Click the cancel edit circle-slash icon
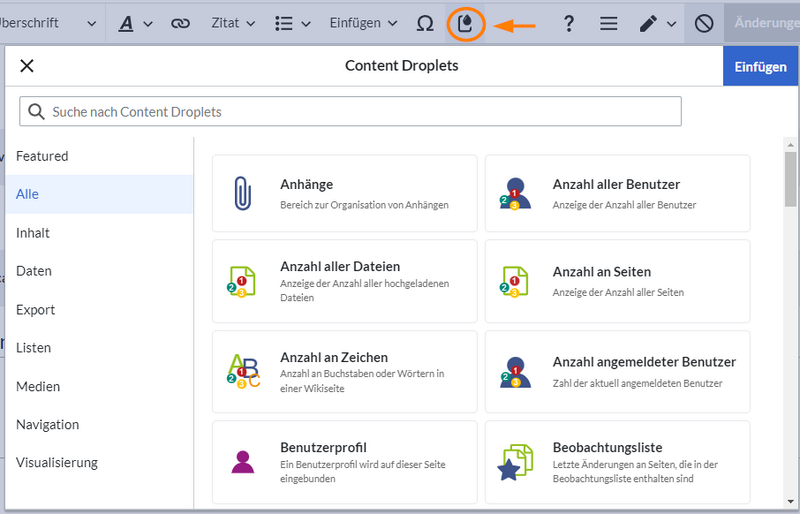Screen dimensions: 800x514 coord(704,23)
